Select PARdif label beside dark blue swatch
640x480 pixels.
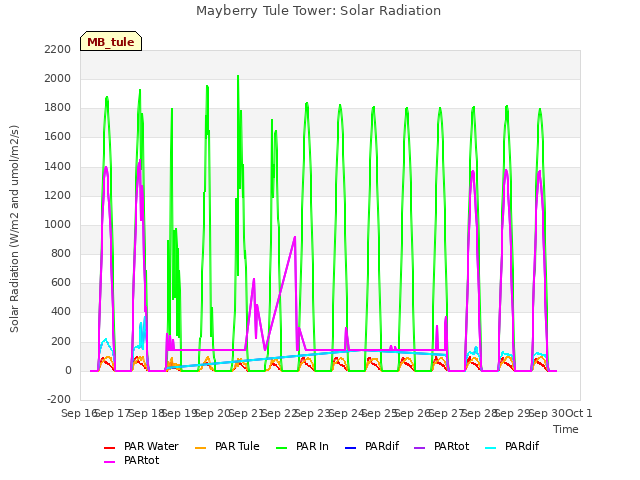[382, 447]
